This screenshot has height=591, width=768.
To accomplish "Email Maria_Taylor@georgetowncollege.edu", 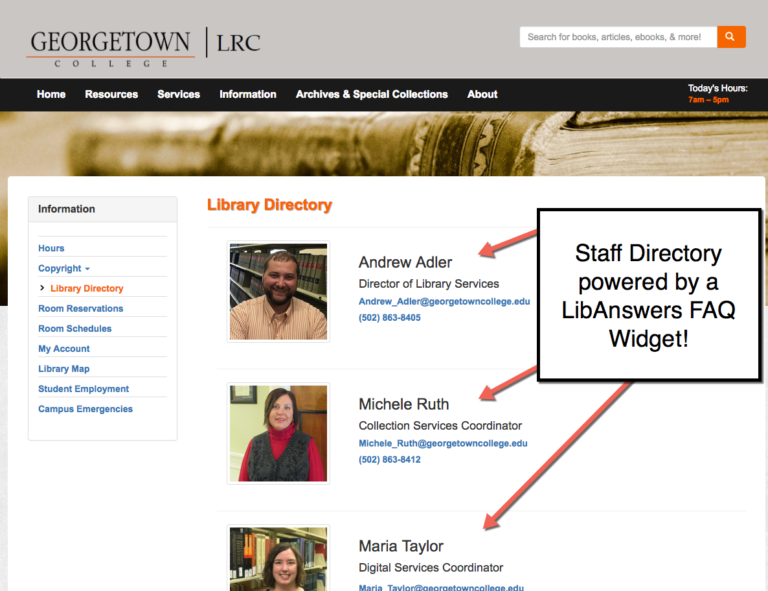I will pyautogui.click(x=441, y=587).
